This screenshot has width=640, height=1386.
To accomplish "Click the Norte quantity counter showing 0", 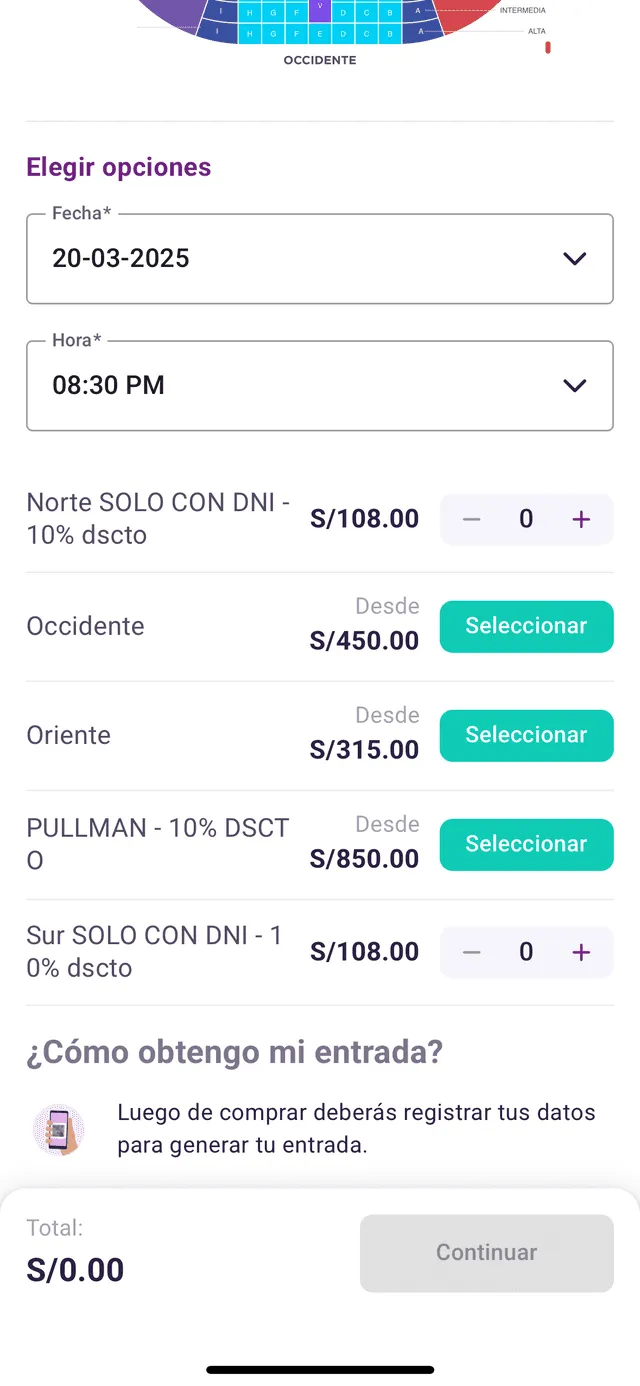I will click(526, 519).
